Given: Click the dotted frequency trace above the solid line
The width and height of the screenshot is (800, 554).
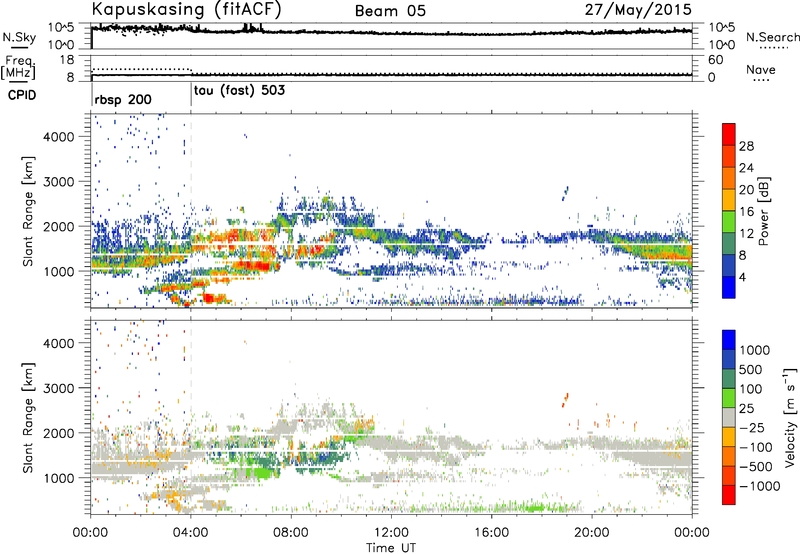Looking at the screenshot, I should [141, 69].
